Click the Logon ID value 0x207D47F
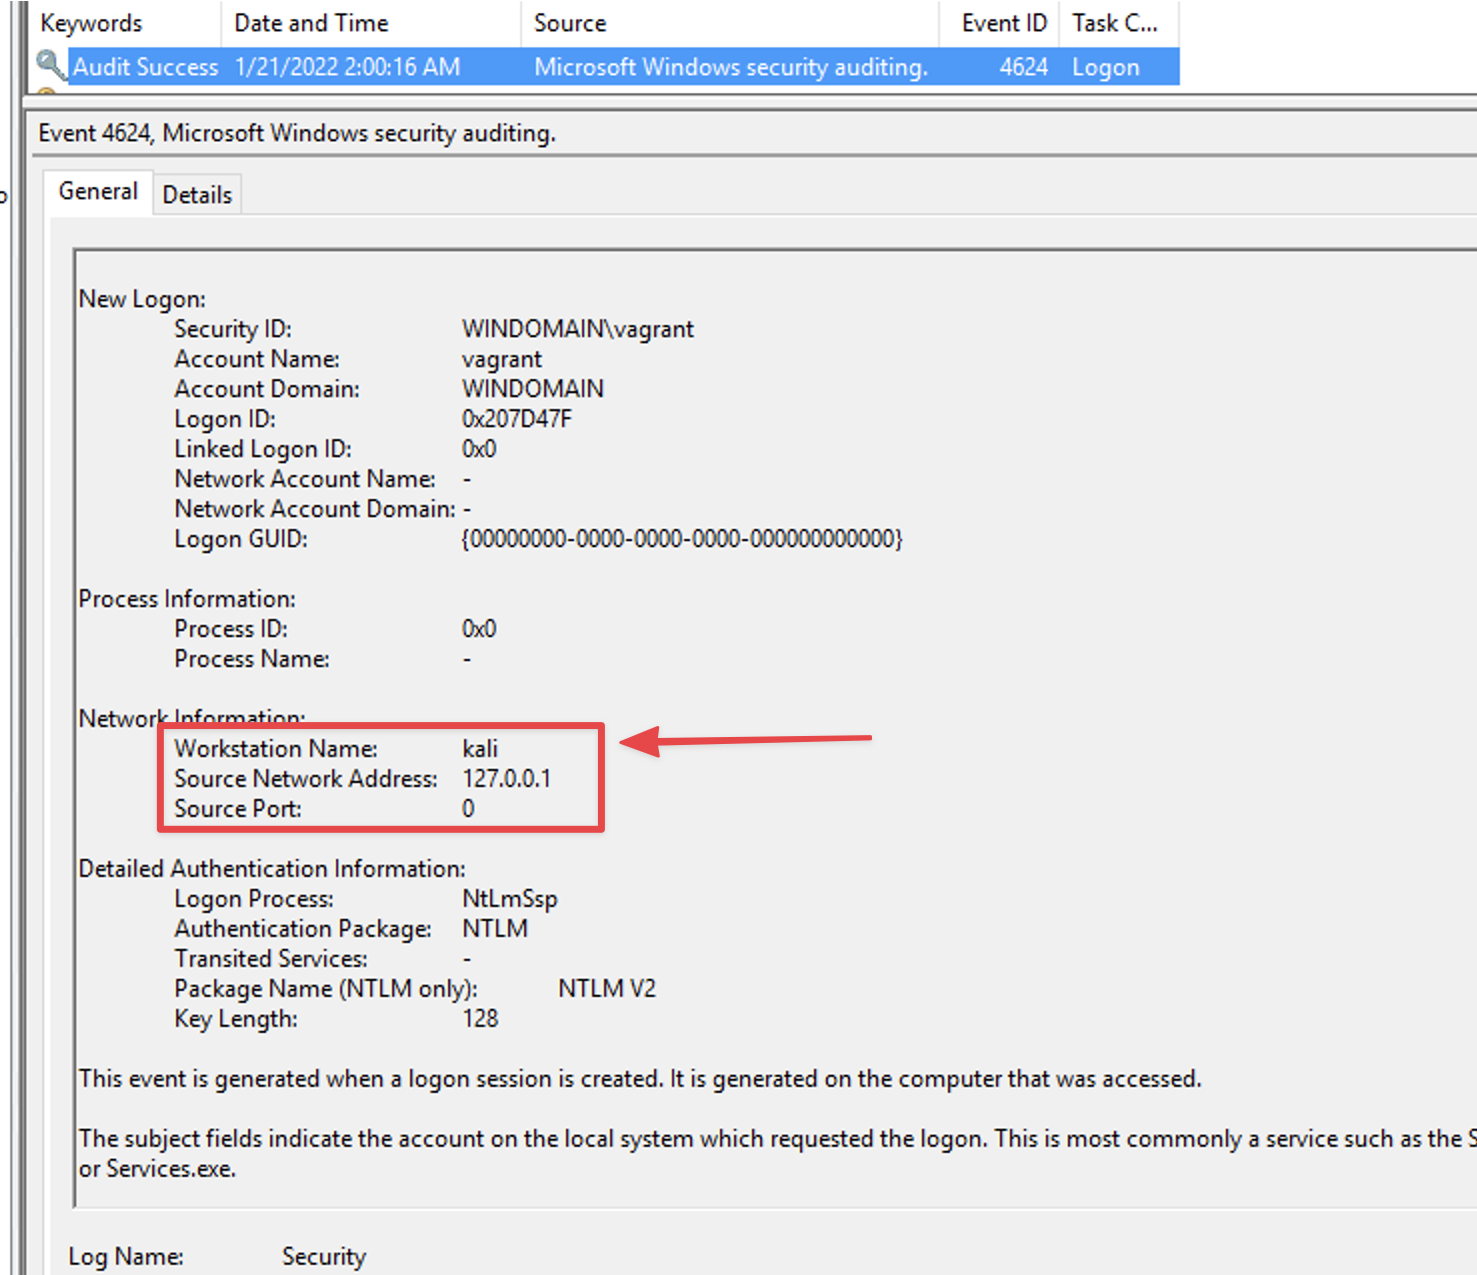 click(x=516, y=419)
